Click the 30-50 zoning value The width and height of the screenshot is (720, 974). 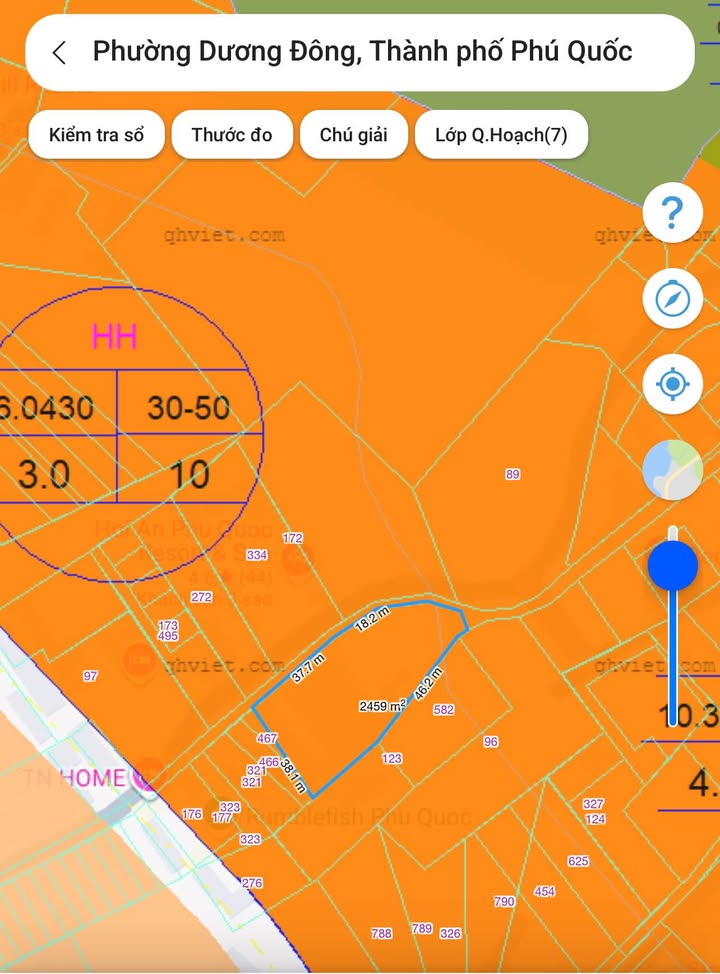coord(189,407)
